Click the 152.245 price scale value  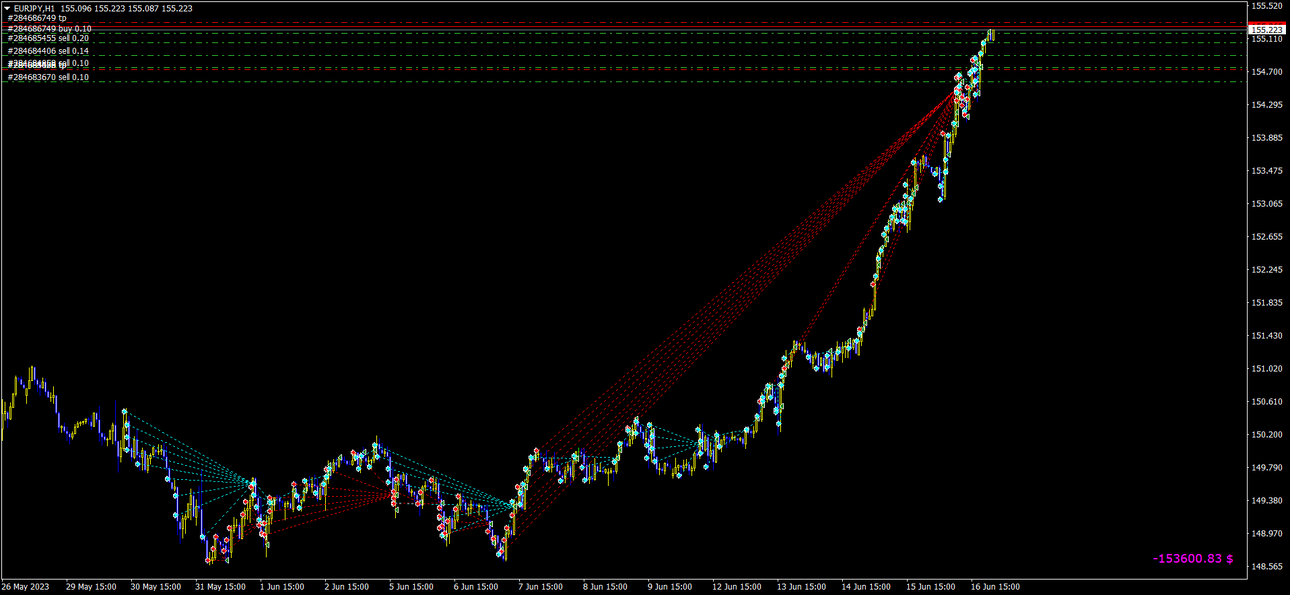1267,270
